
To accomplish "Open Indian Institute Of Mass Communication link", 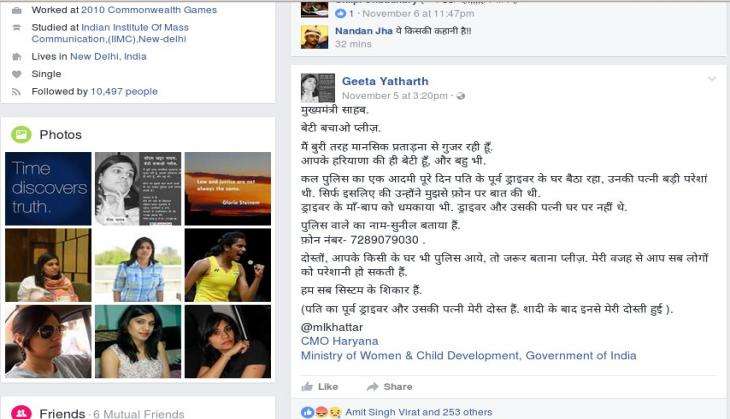I will (x=110, y=33).
